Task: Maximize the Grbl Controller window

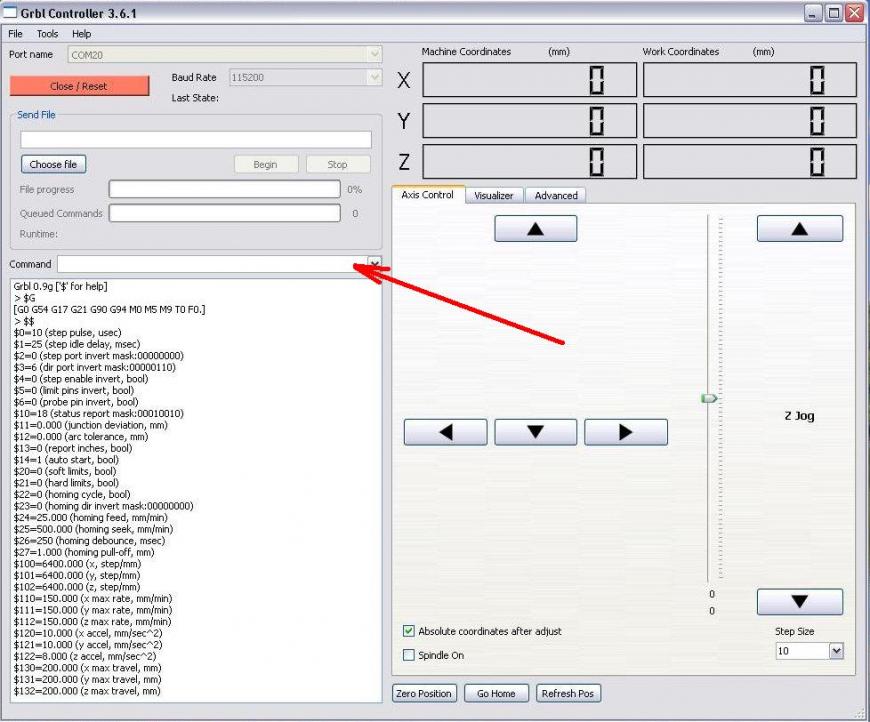Action: (x=833, y=13)
